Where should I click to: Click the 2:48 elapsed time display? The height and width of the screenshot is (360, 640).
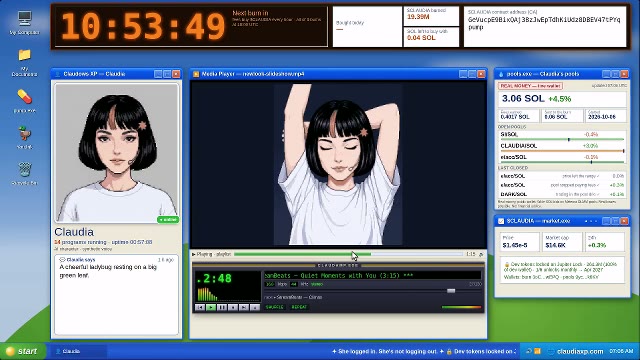pyautogui.click(x=214, y=279)
